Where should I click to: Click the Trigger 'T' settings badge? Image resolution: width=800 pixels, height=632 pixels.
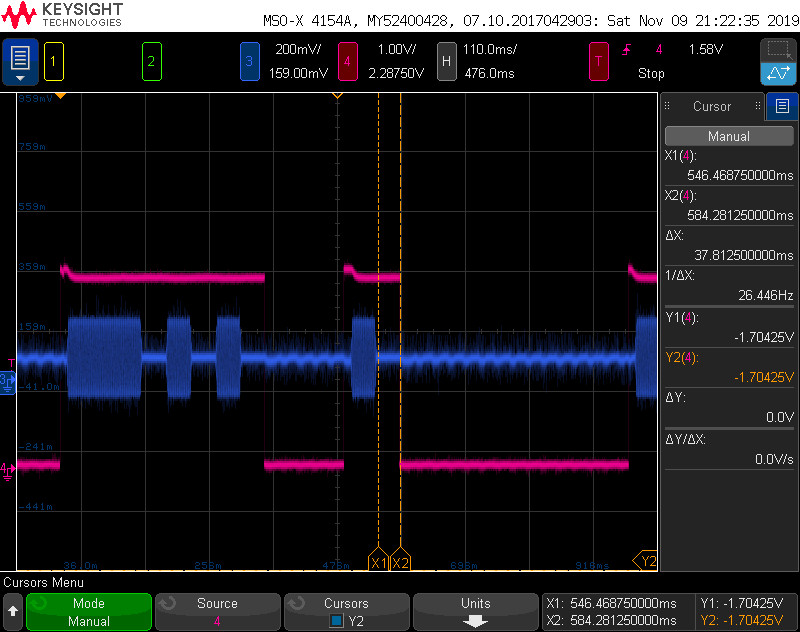click(x=599, y=62)
